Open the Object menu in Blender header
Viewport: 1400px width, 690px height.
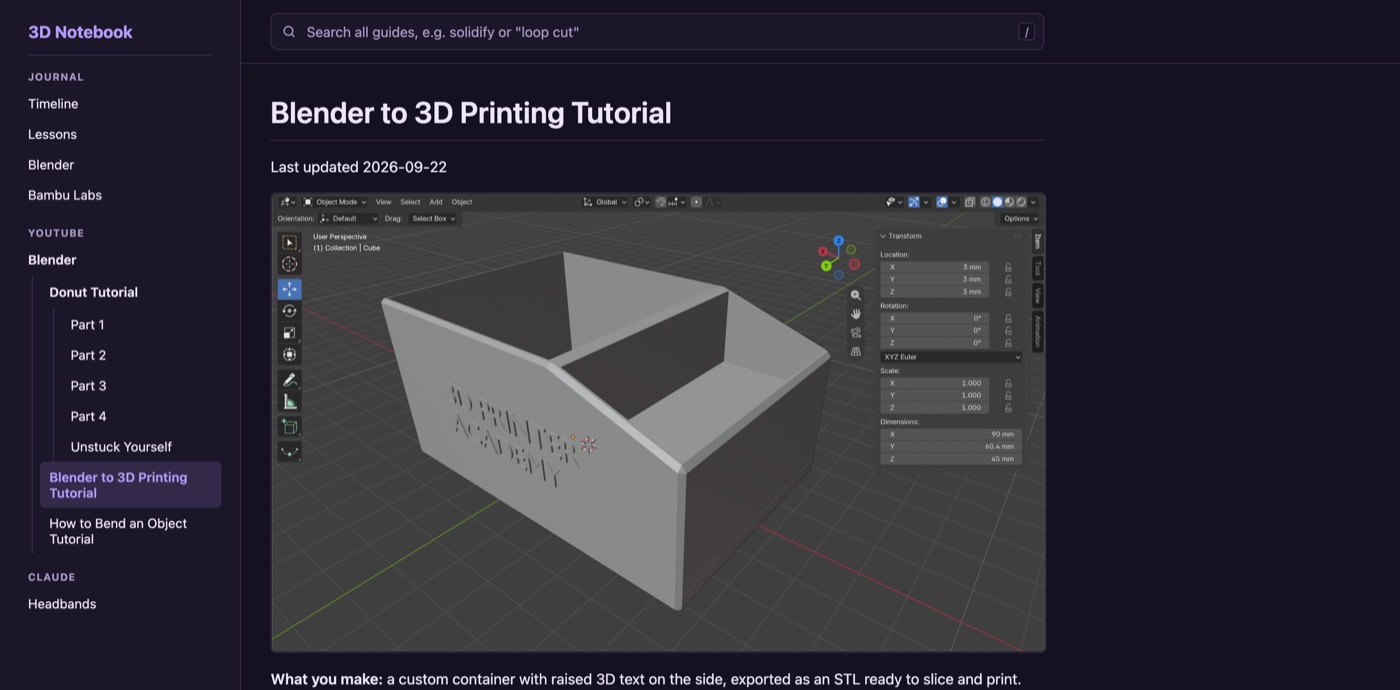[462, 202]
